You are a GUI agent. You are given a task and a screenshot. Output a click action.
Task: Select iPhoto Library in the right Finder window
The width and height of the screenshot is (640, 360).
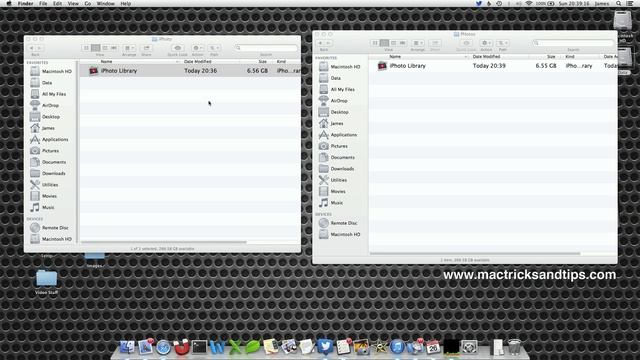[x=493, y=66]
